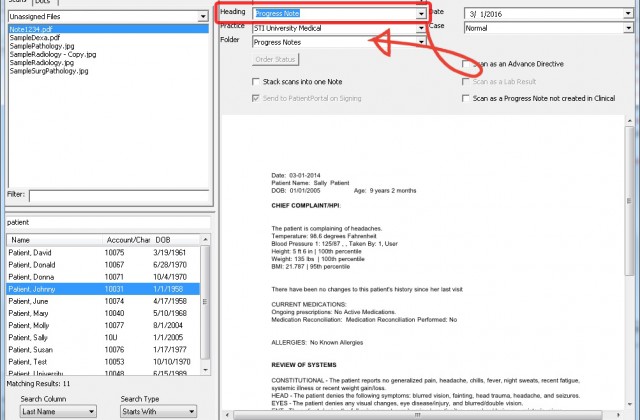Switch to the Docs tab
The height and width of the screenshot is (420, 640).
[44, 3]
